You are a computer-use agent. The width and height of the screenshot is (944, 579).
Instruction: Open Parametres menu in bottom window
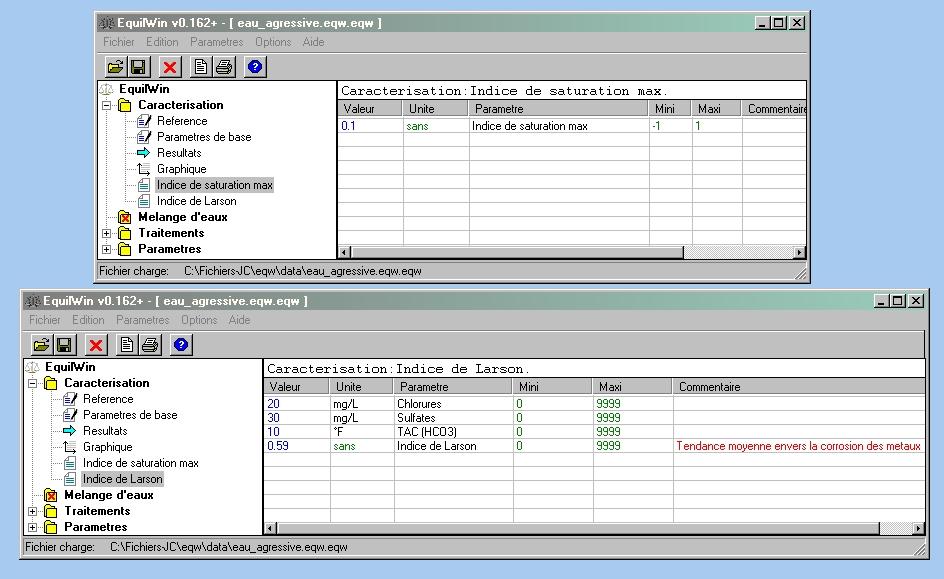click(x=143, y=320)
